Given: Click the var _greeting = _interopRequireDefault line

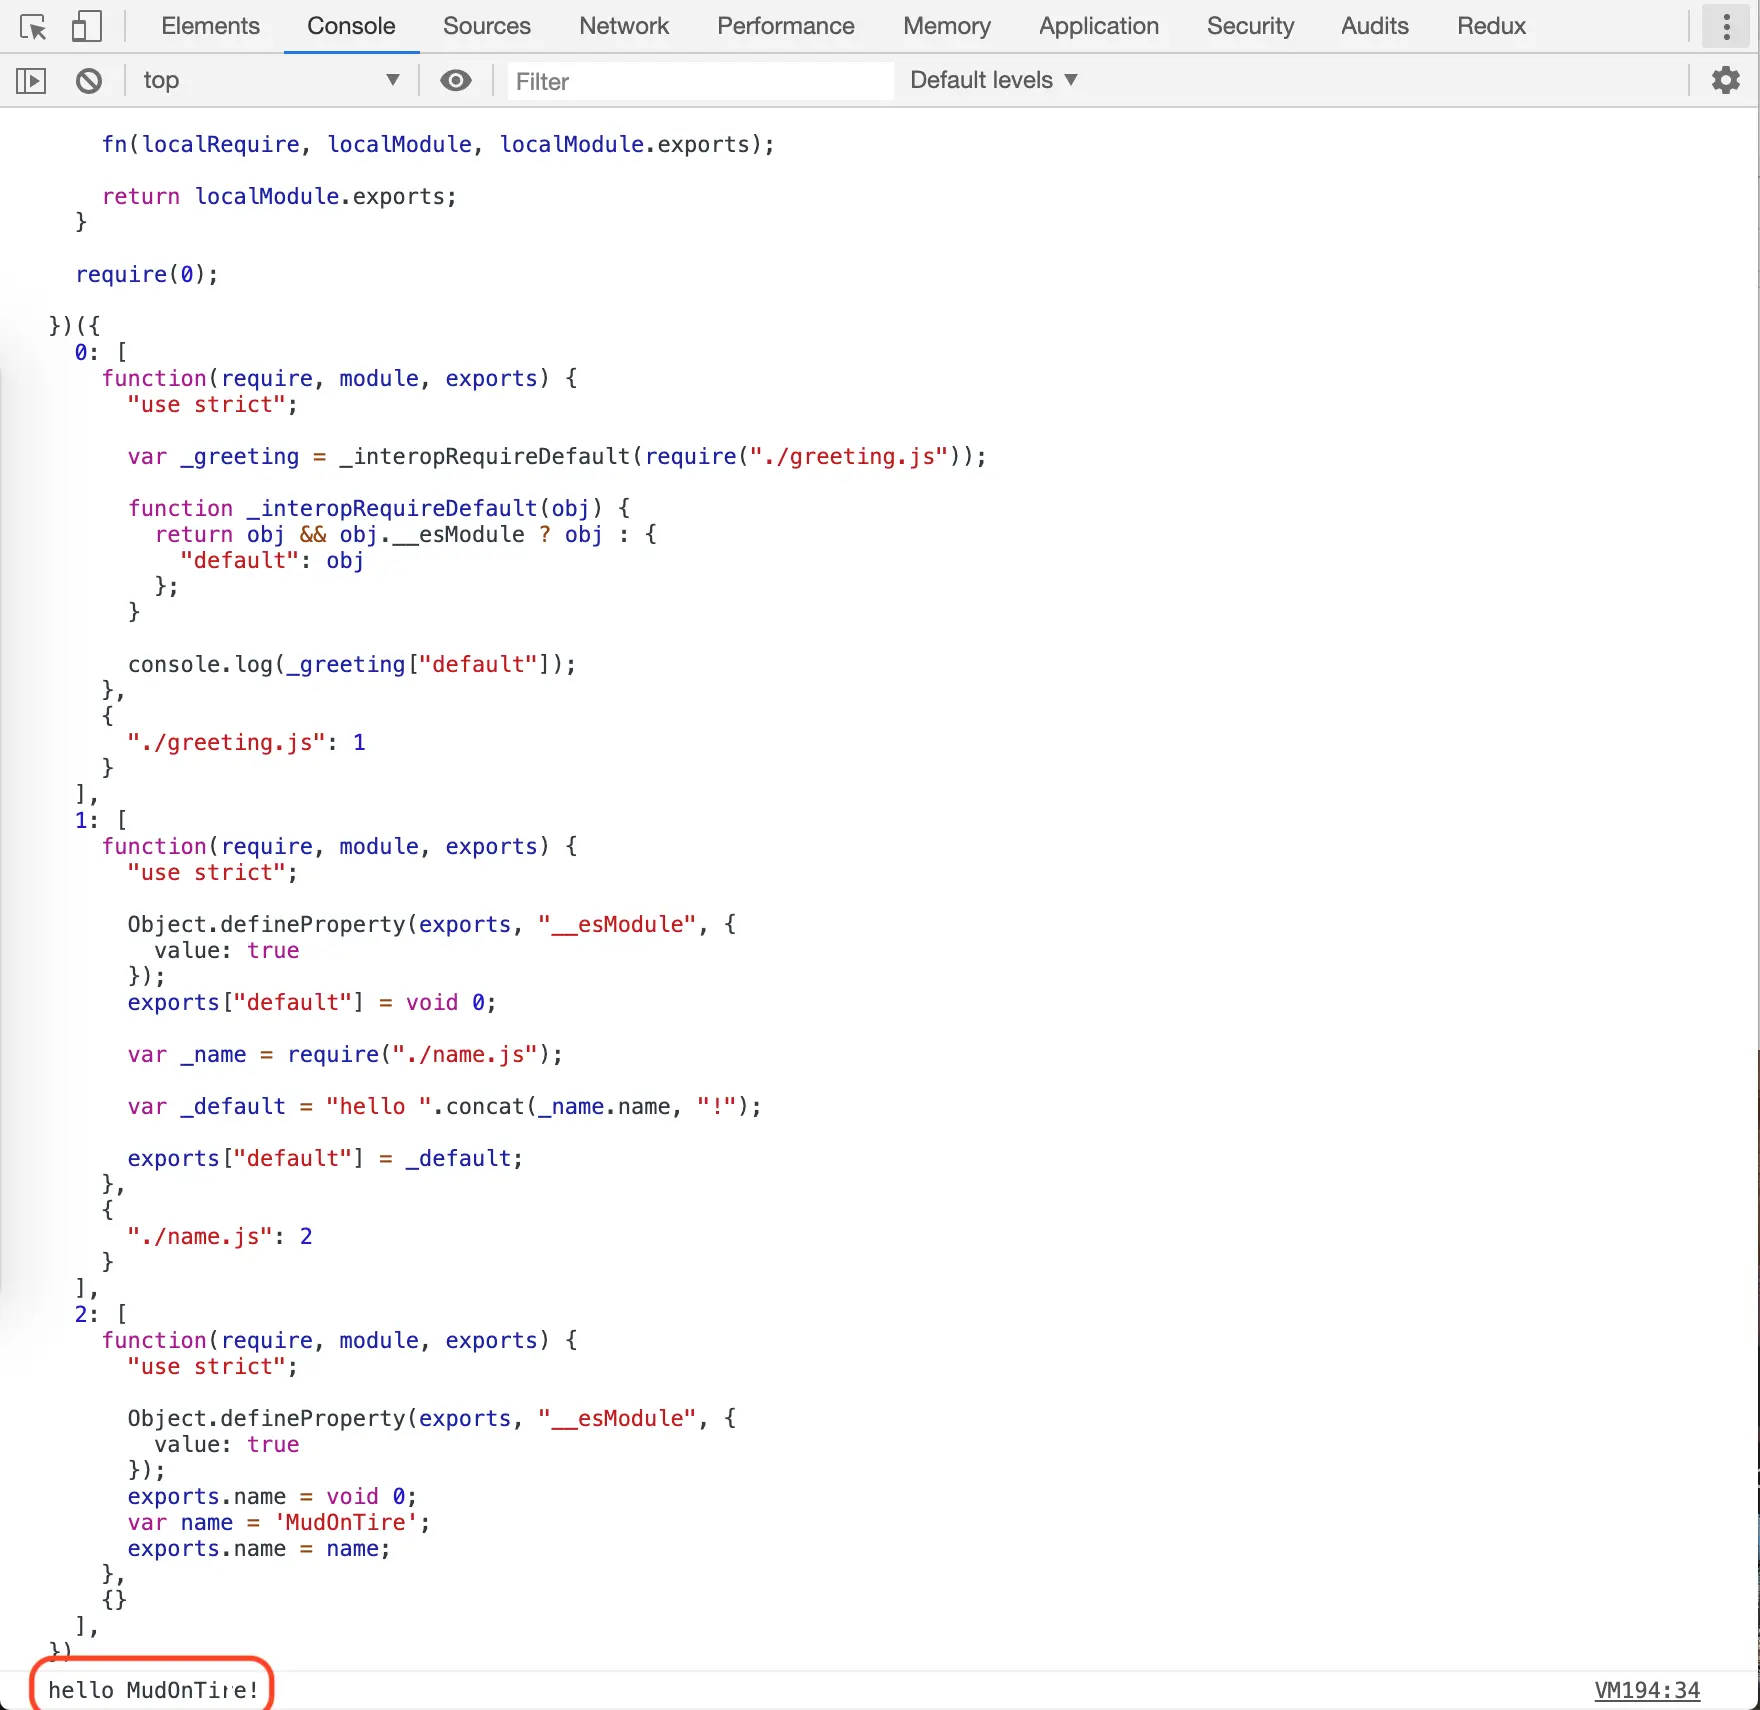Looking at the screenshot, I should coord(557,456).
